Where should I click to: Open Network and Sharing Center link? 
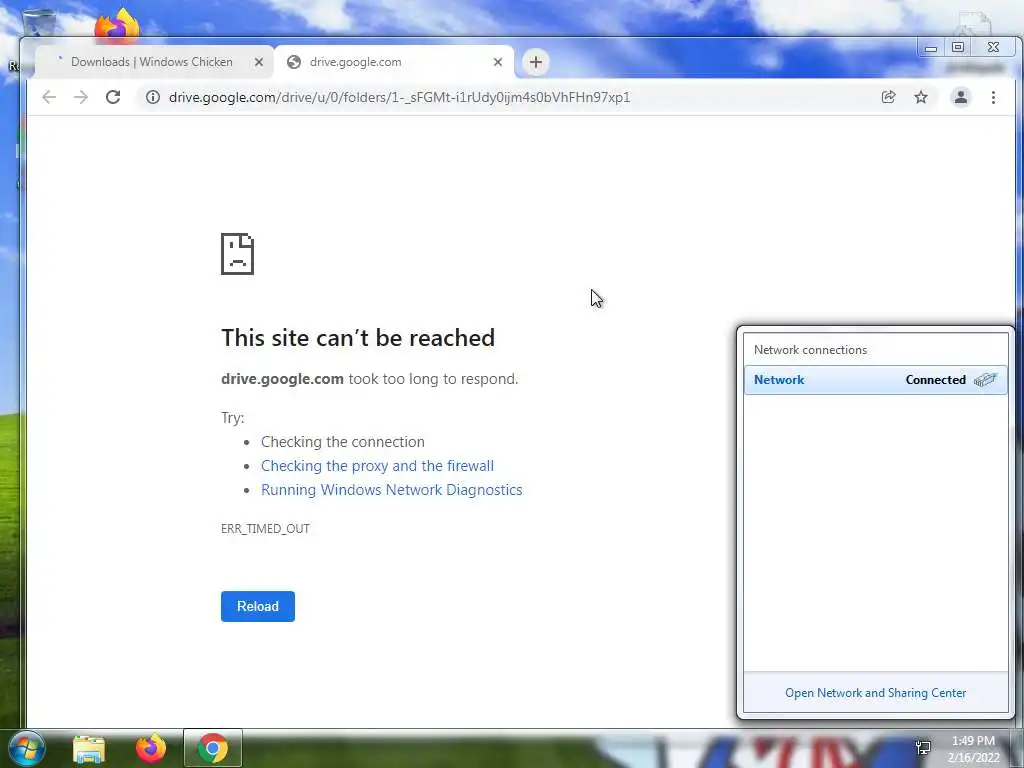875,693
